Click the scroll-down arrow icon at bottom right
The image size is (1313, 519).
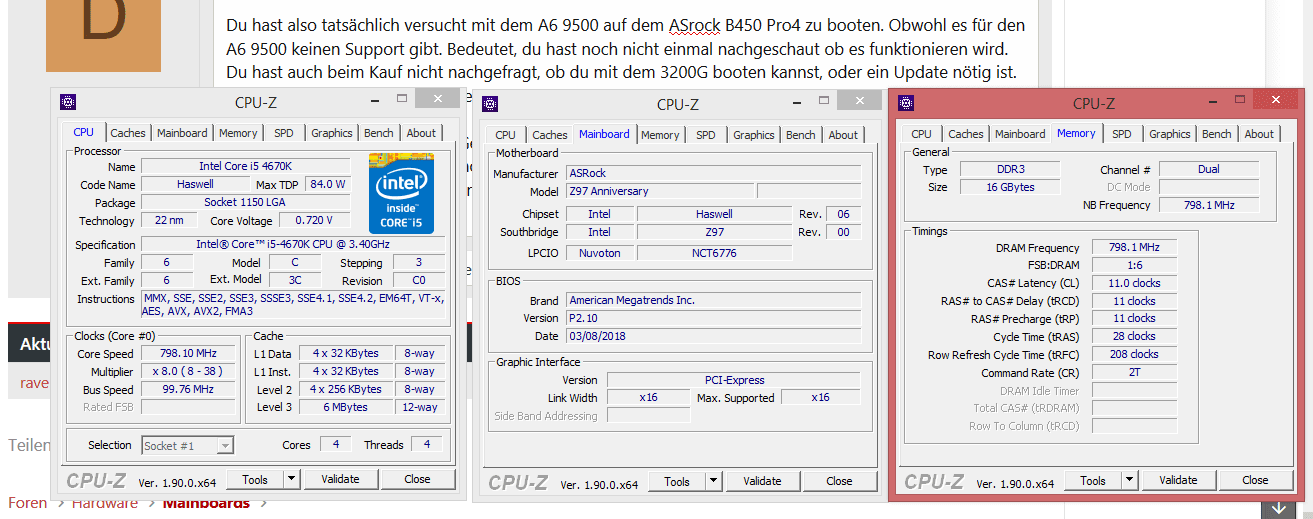pos(1279,507)
